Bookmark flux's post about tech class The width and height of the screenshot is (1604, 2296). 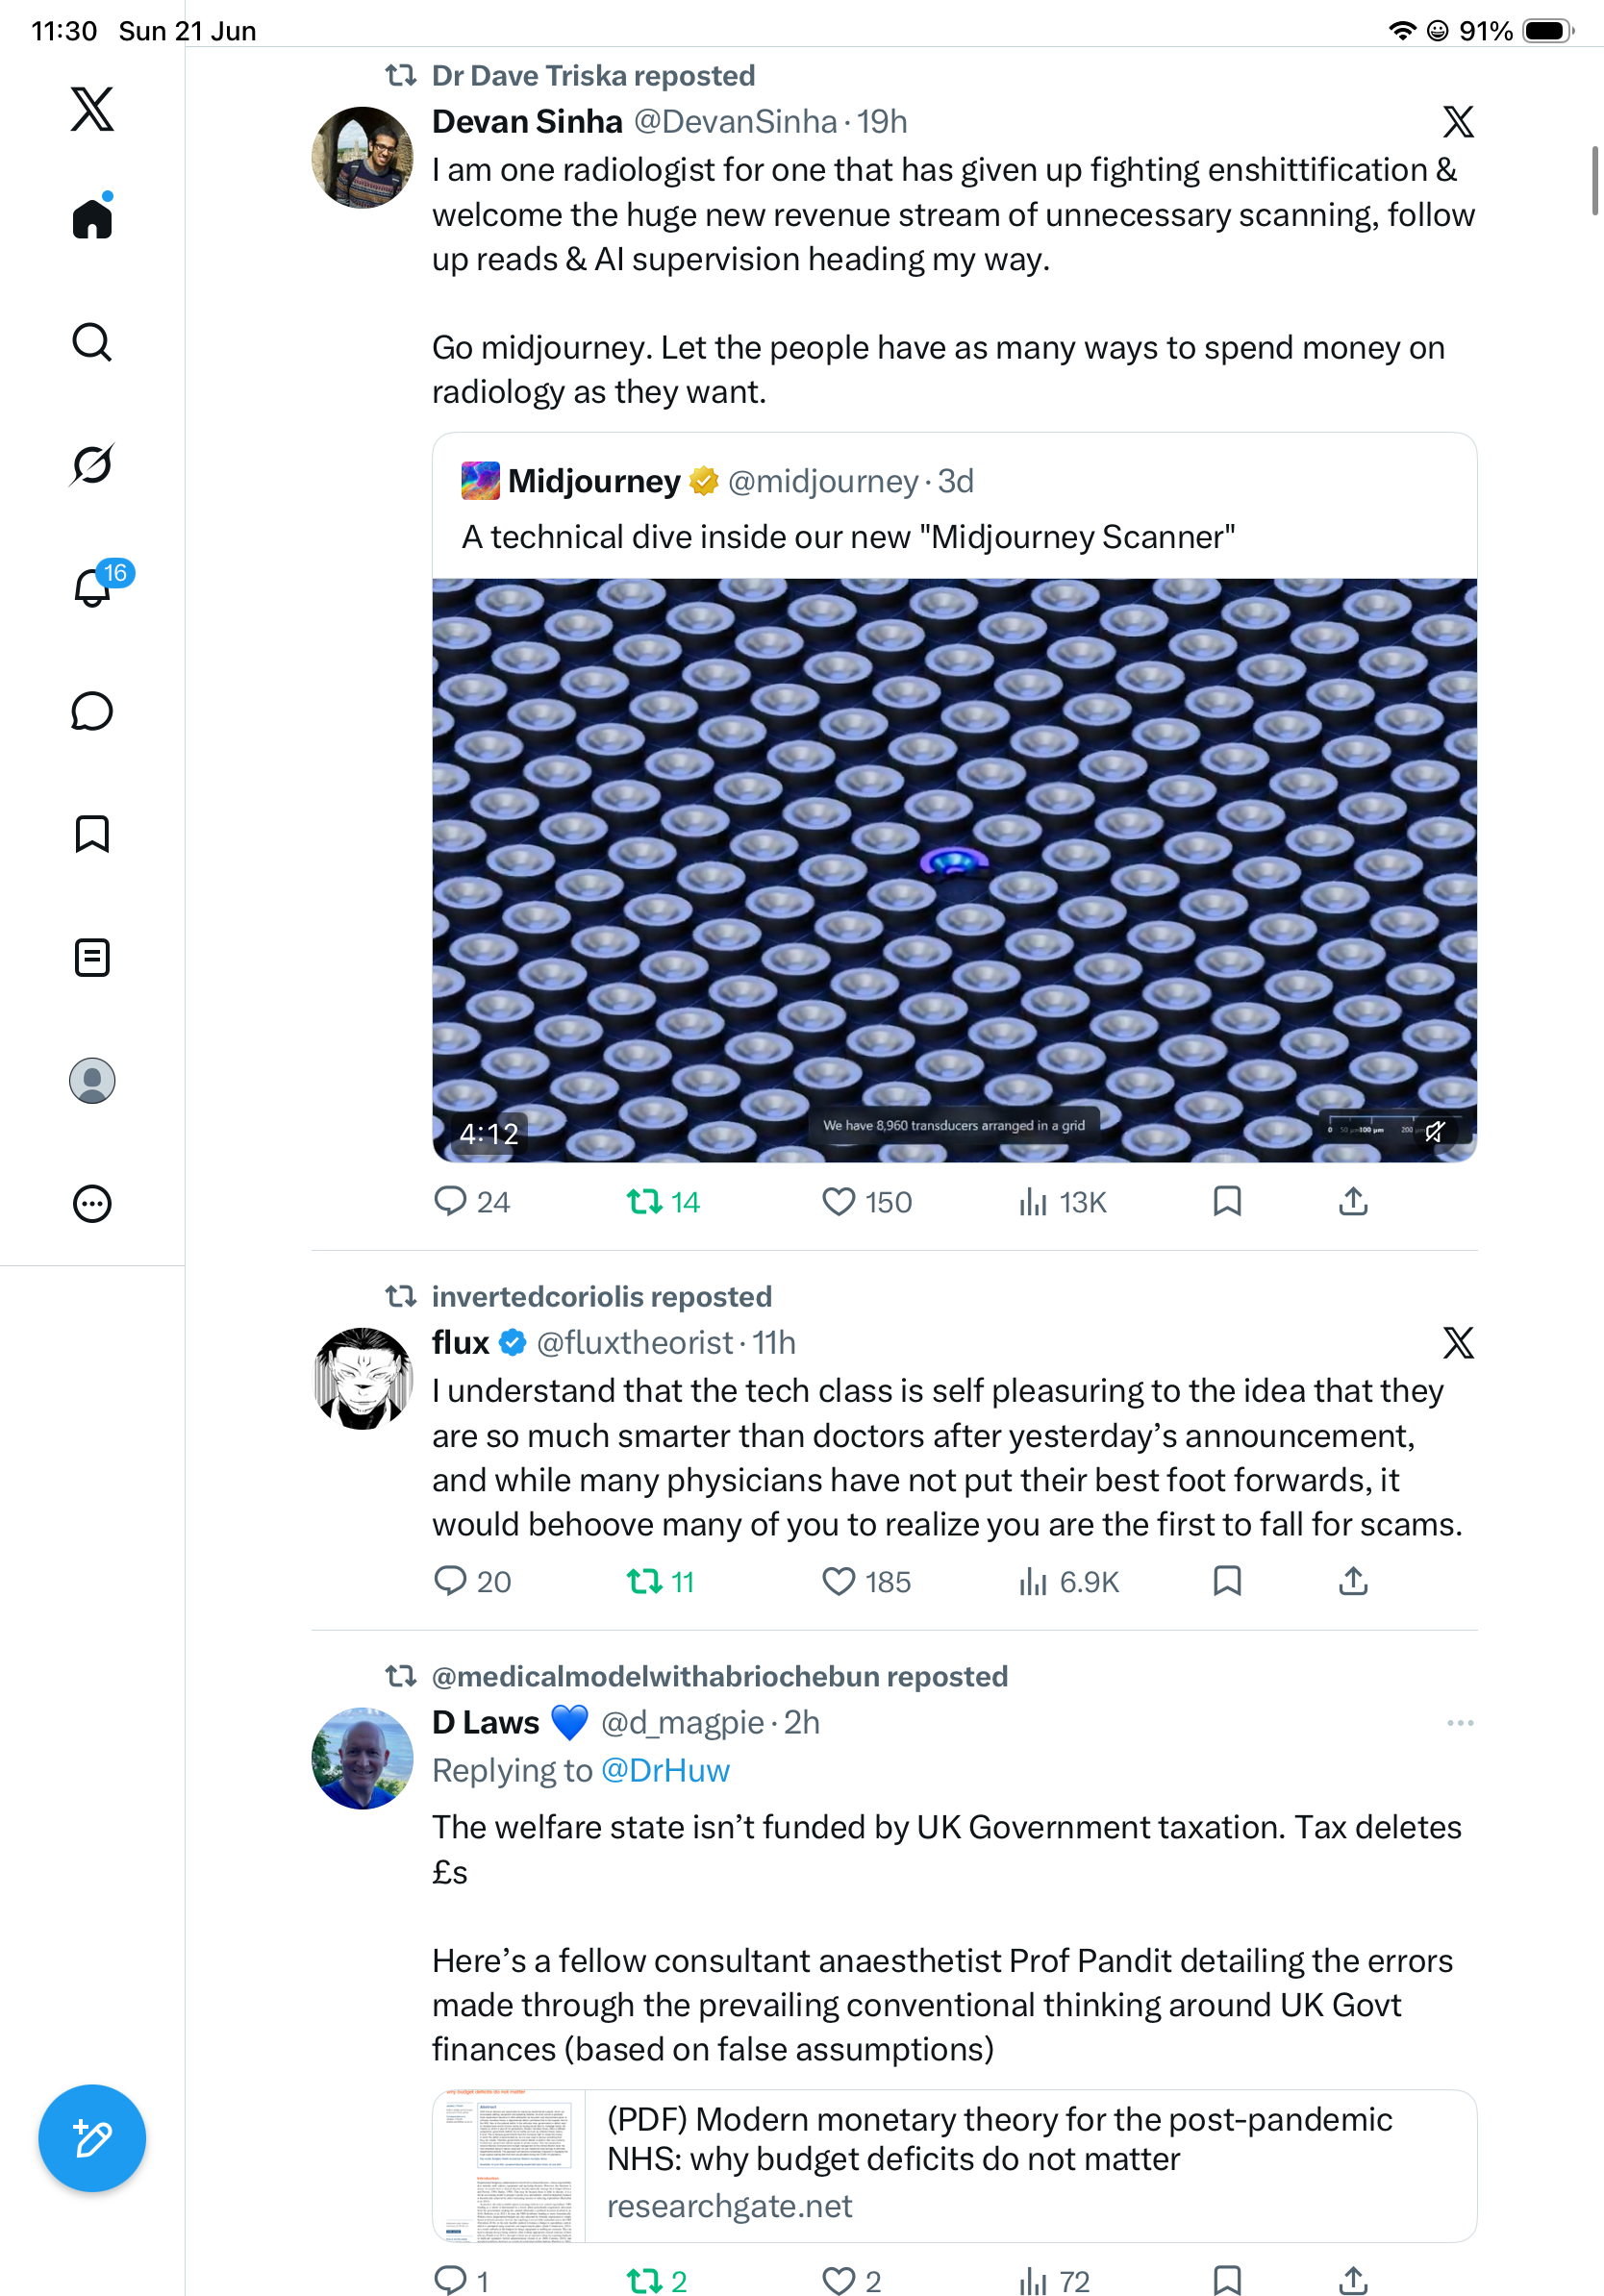[1227, 1580]
